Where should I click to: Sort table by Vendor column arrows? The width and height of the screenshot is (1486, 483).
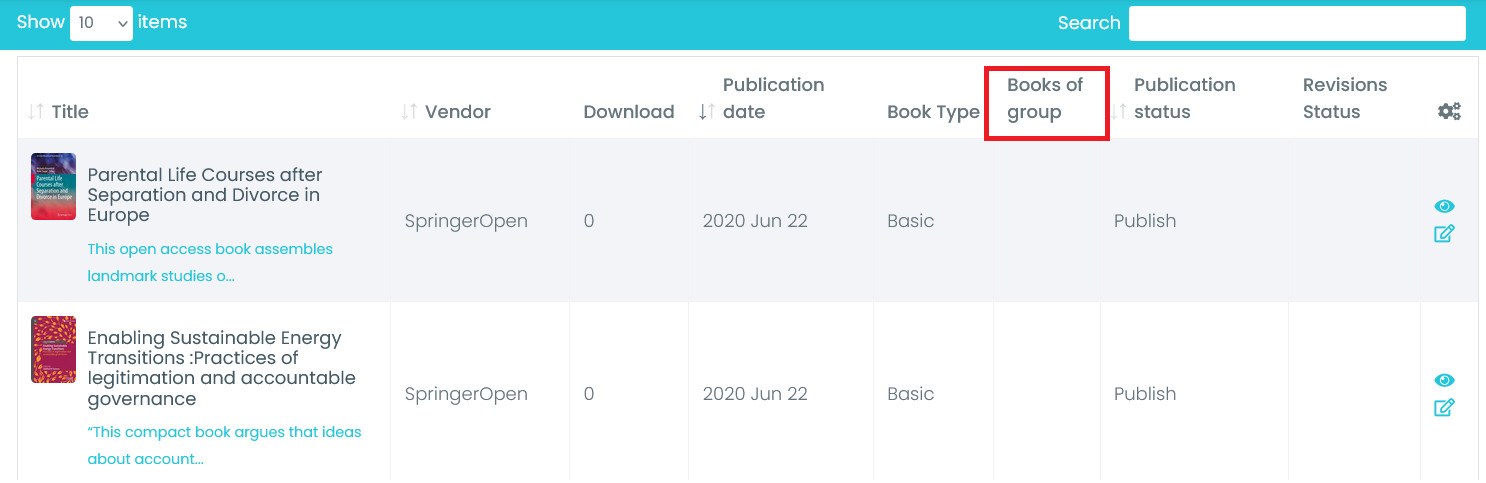pos(409,112)
